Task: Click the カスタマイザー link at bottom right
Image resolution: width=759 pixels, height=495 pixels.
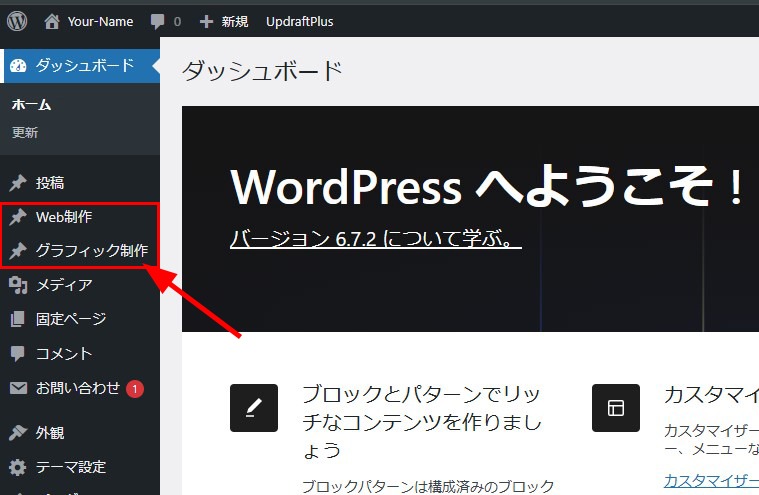Action: 712,480
